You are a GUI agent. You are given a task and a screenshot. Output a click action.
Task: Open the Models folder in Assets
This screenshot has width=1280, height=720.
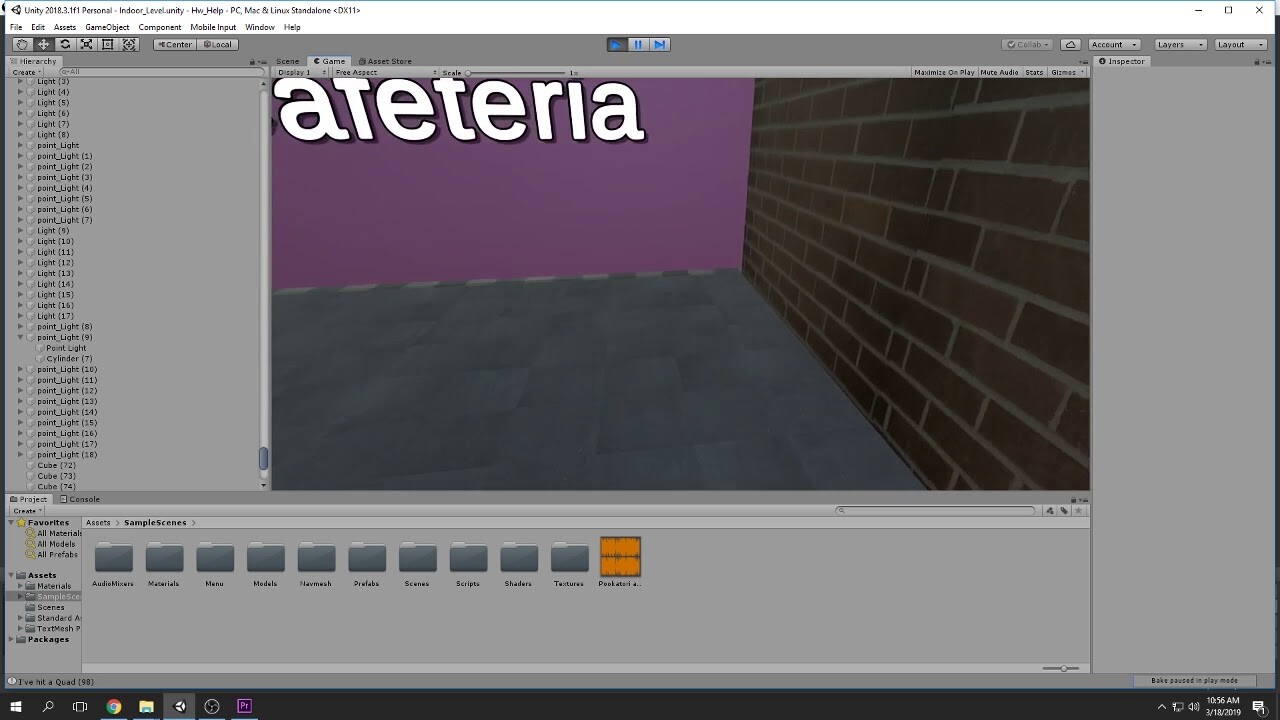pyautogui.click(x=265, y=564)
